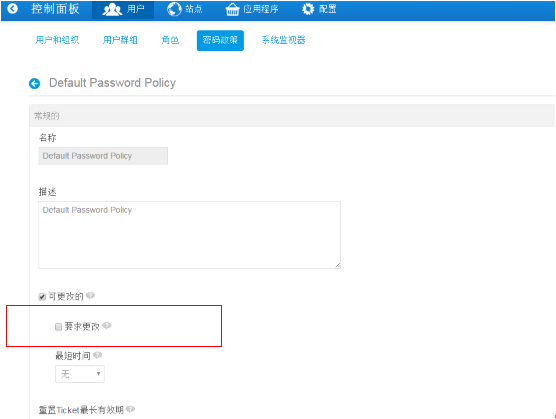Click the 控制面板 title text
This screenshot has height=419, width=556.
coord(55,9)
